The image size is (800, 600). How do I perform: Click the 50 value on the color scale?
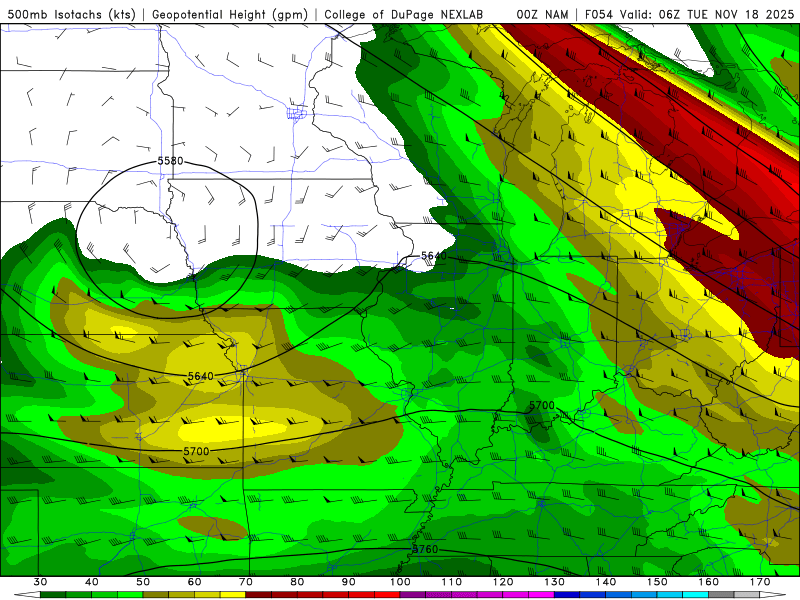[x=143, y=582]
